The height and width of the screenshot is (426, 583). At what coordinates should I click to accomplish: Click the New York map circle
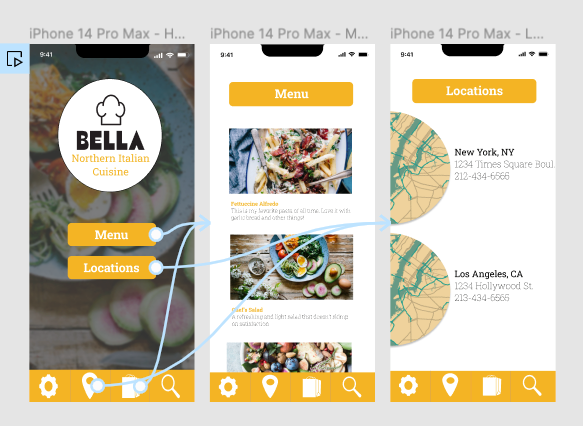point(420,168)
